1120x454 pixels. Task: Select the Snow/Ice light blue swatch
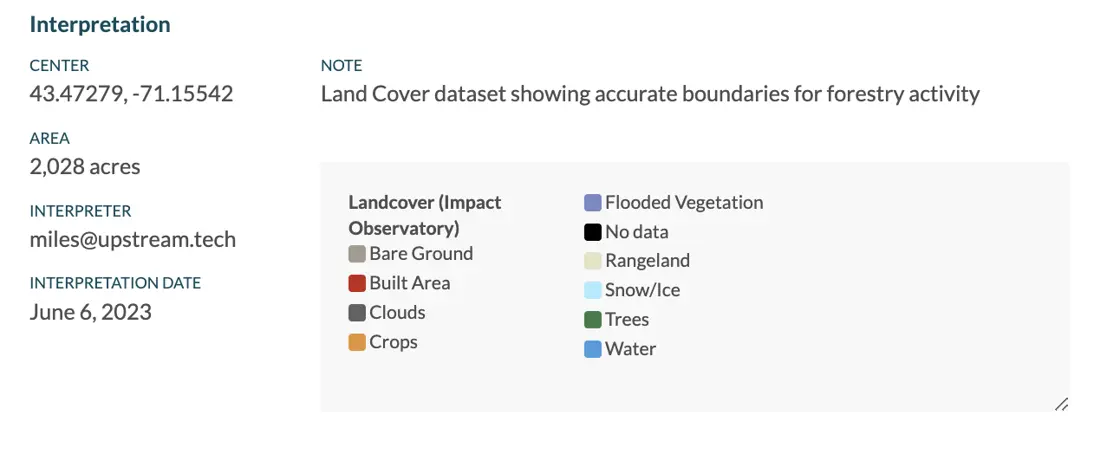coord(593,291)
